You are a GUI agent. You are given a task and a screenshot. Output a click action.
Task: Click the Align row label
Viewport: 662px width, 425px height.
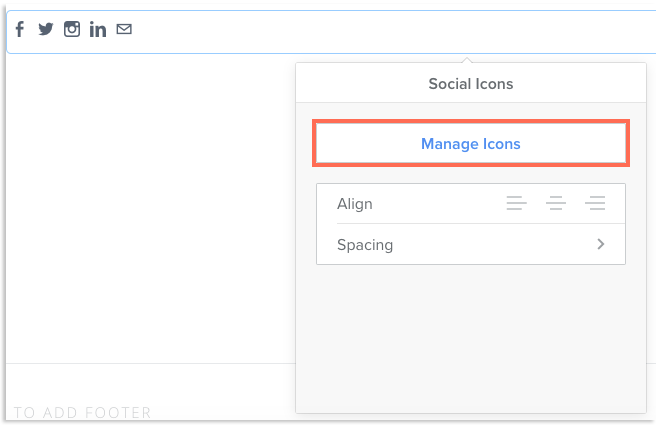[355, 204]
